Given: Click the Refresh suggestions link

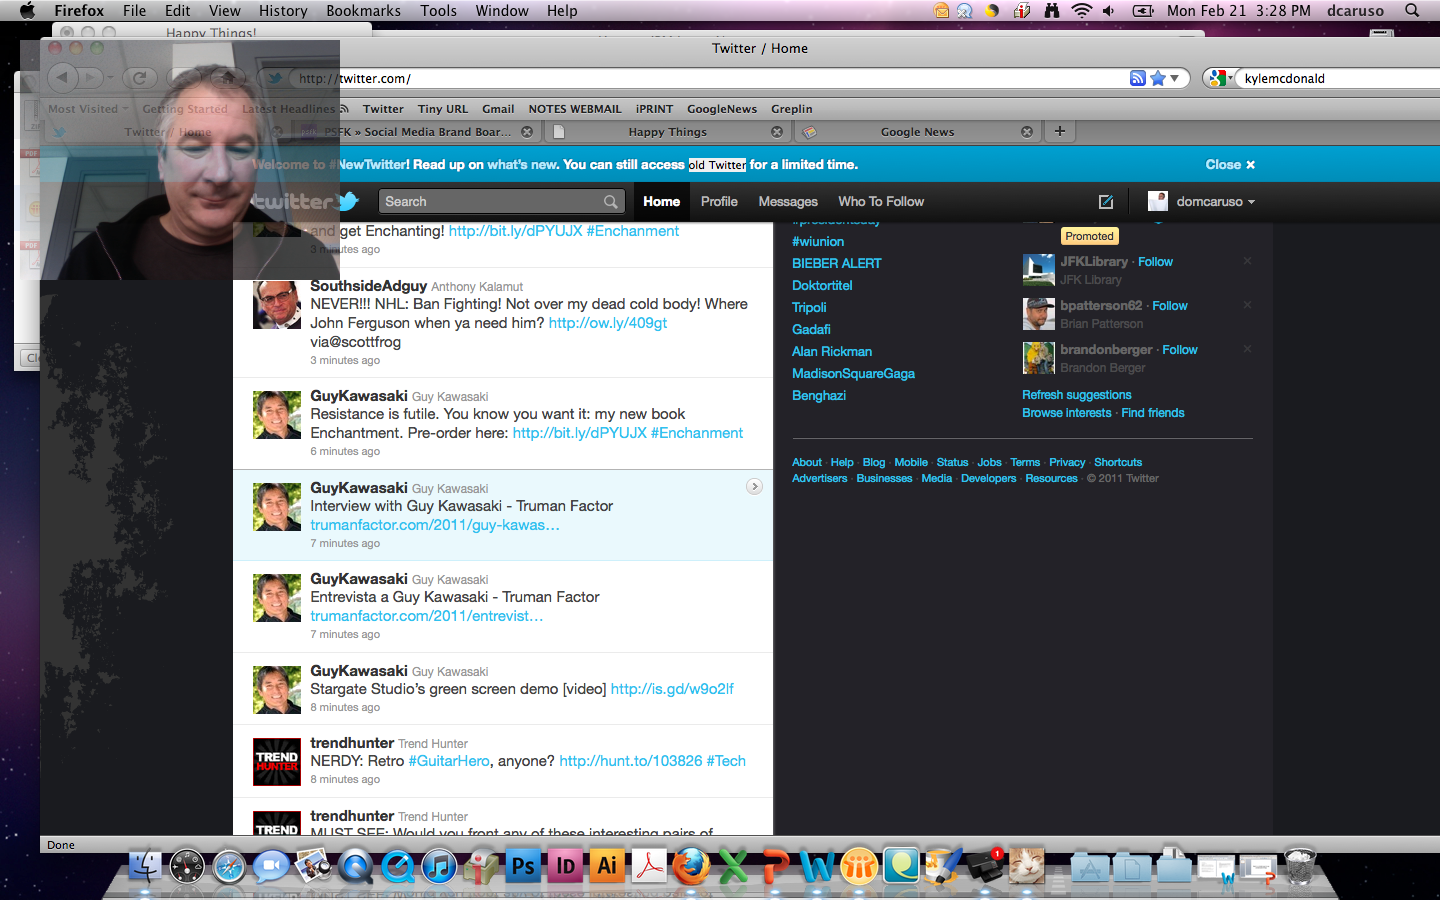Looking at the screenshot, I should [1076, 395].
